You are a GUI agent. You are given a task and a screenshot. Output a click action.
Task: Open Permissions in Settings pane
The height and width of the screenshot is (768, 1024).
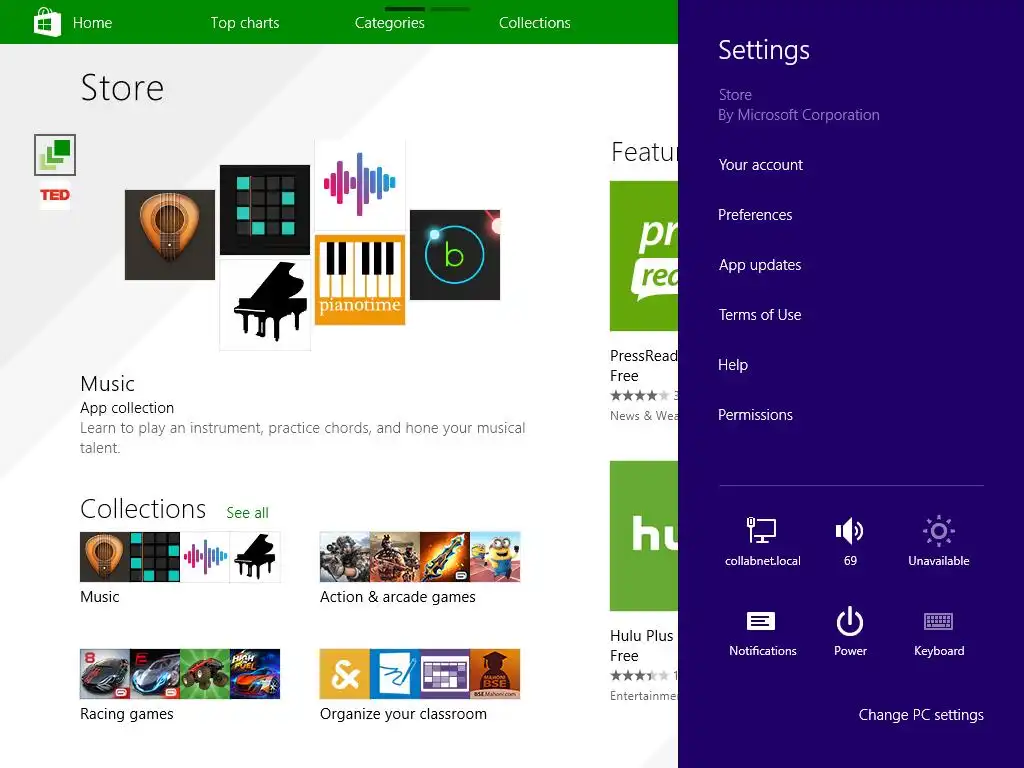coord(756,415)
